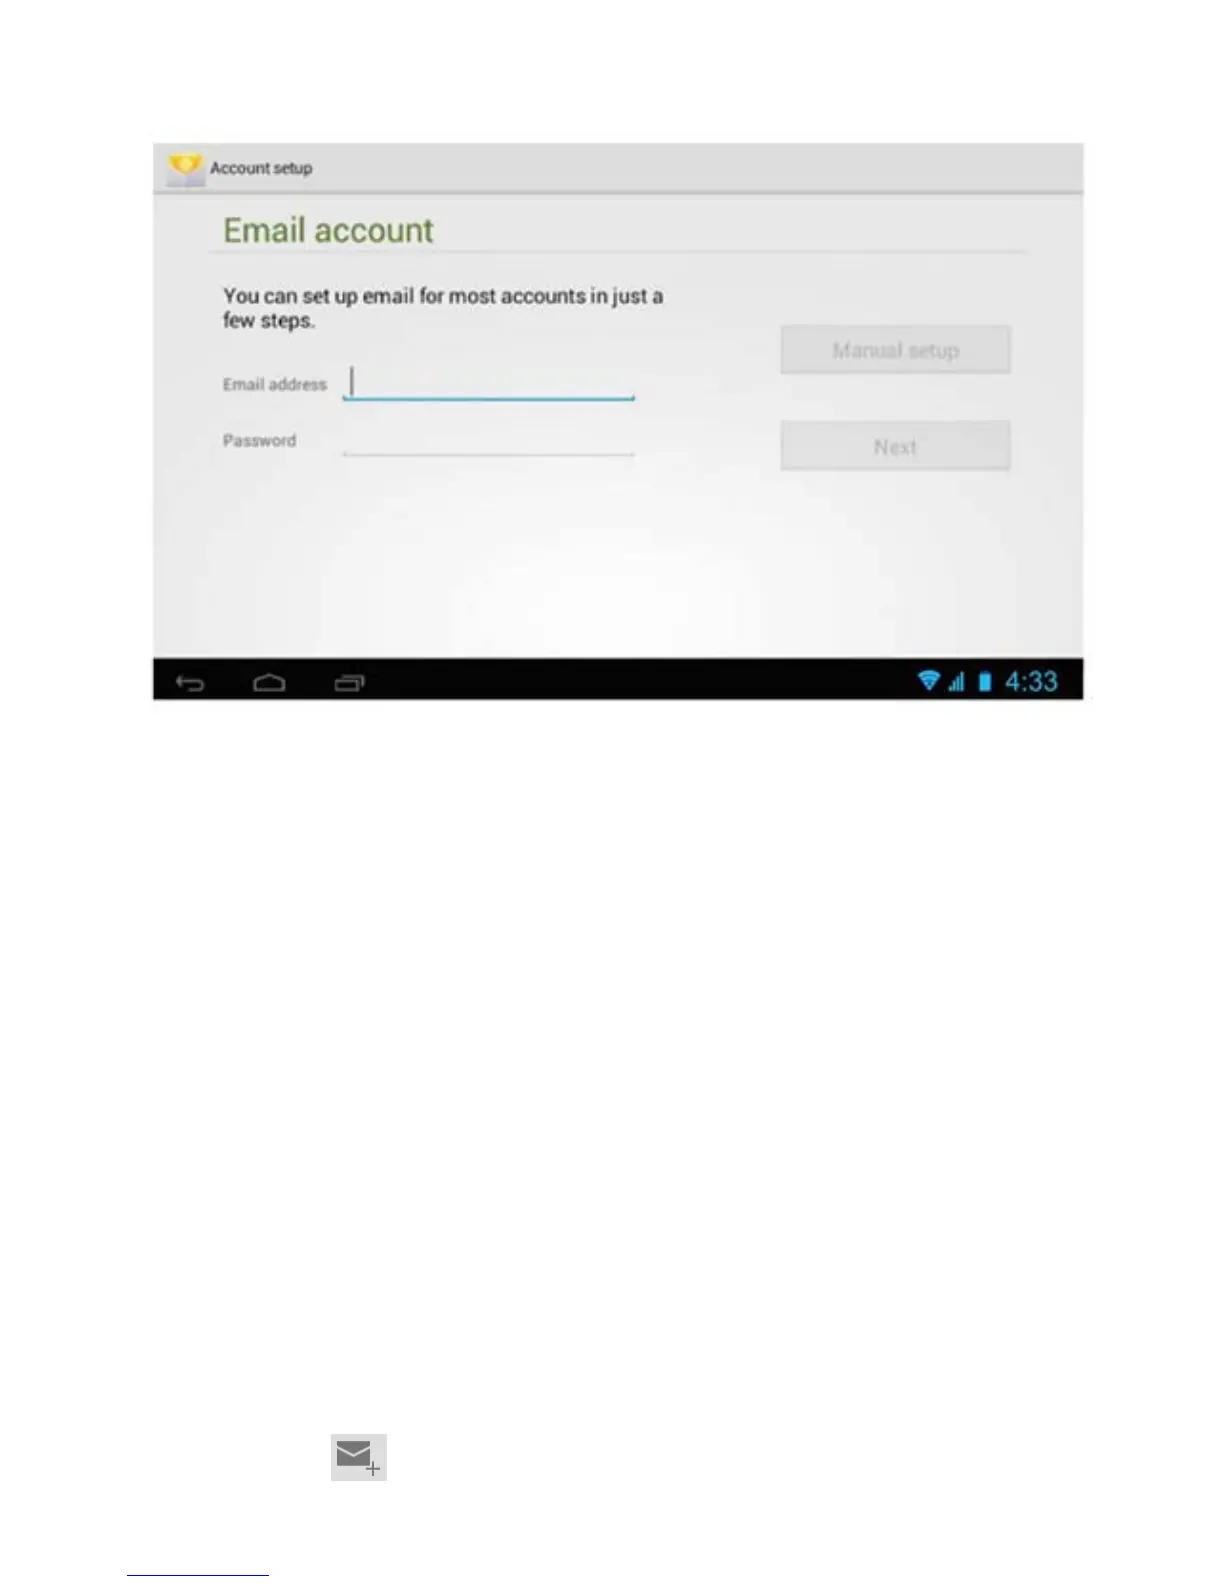This screenshot has height=1584, width=1224.
Task: Go back using the navigation back arrow
Action: pos(190,683)
